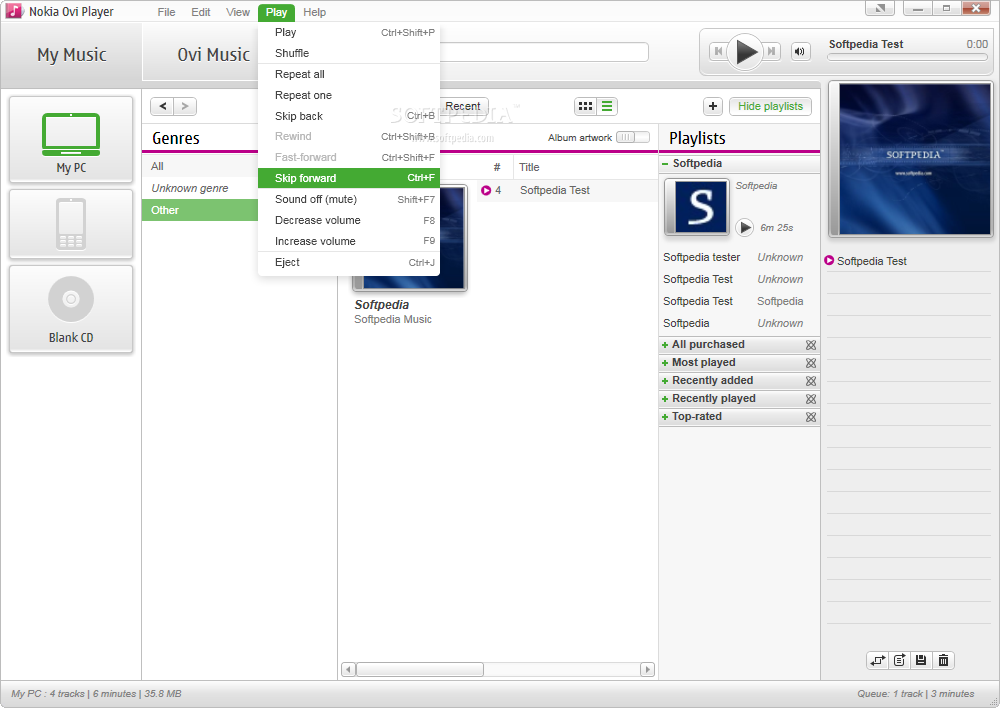Navigate forward with right arrow button
The width and height of the screenshot is (1000, 708).
click(185, 107)
